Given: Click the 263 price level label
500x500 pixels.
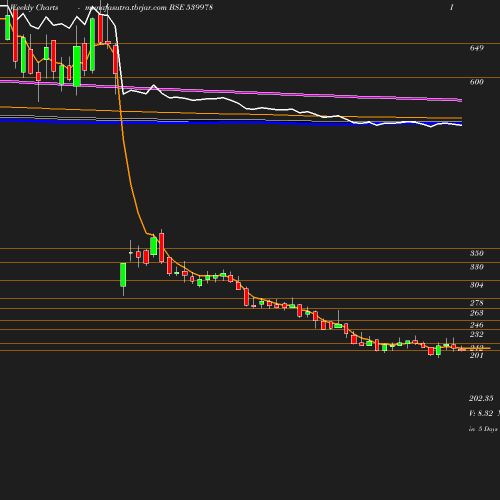Looking at the screenshot, I should click(477, 313).
